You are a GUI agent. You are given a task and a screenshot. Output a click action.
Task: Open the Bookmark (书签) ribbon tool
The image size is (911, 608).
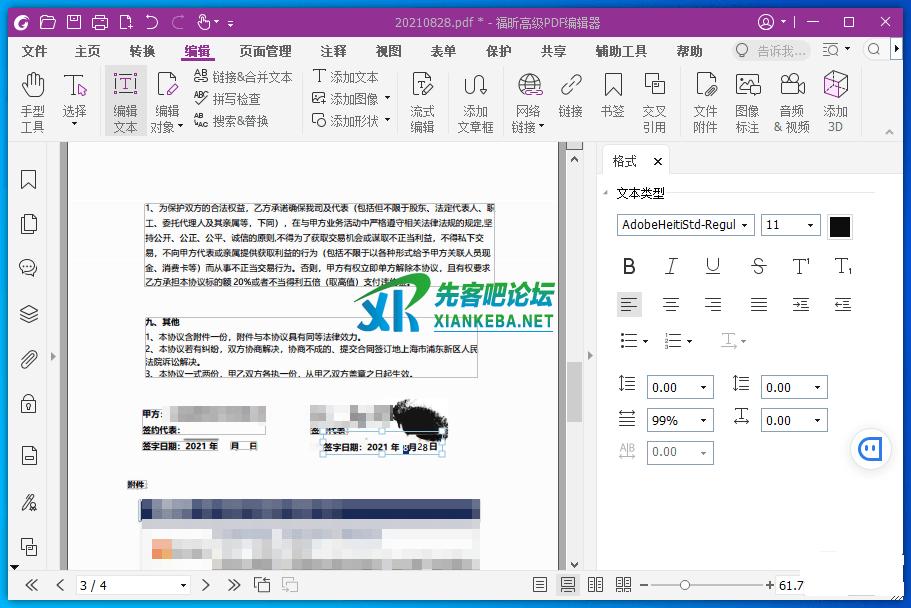point(613,100)
